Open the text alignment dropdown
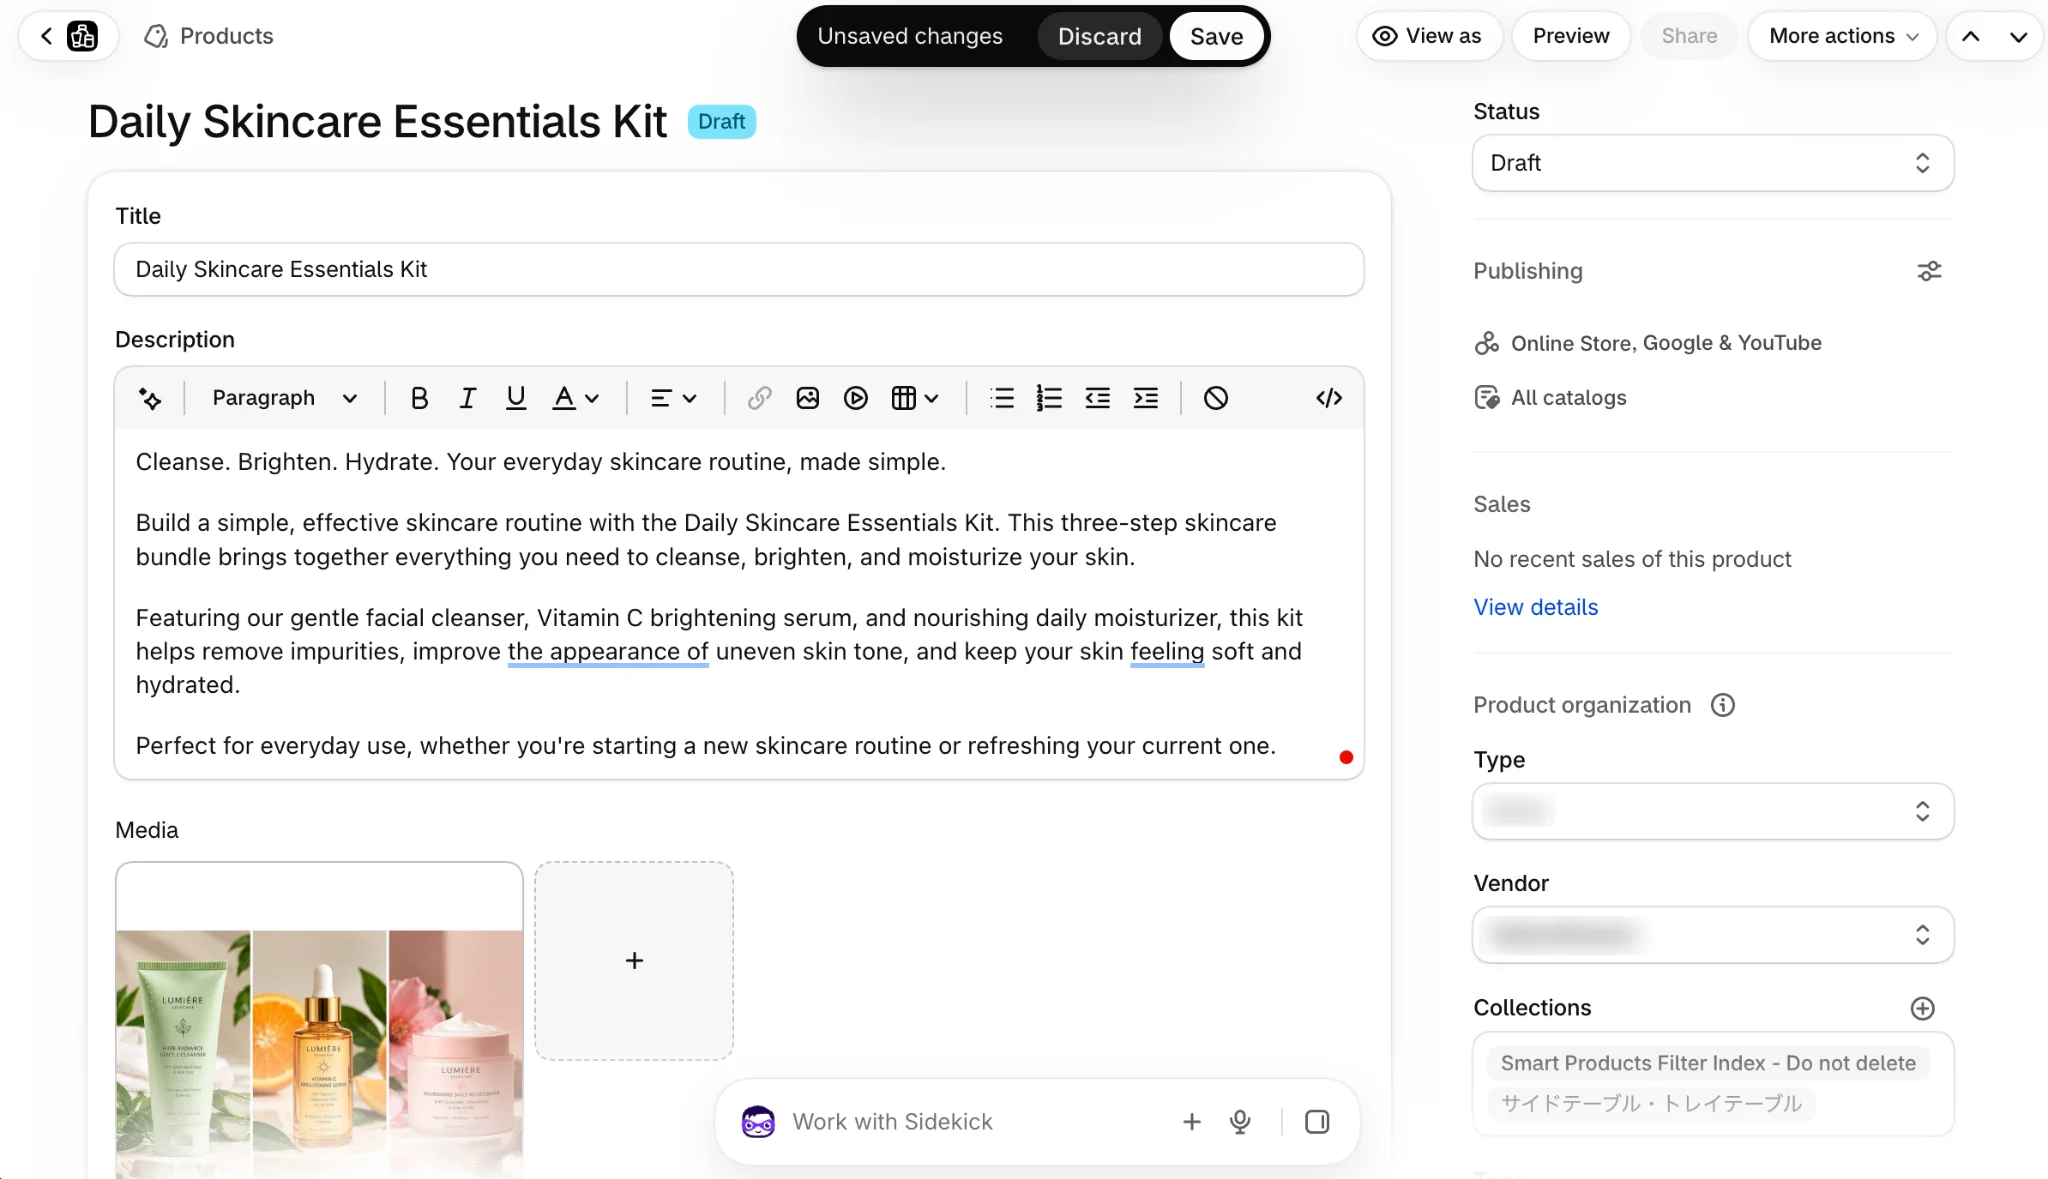2048x1179 pixels. (x=673, y=398)
